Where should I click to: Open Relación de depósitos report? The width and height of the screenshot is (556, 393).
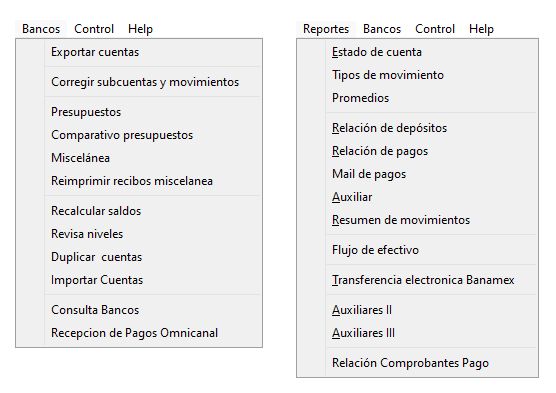(x=417, y=128)
